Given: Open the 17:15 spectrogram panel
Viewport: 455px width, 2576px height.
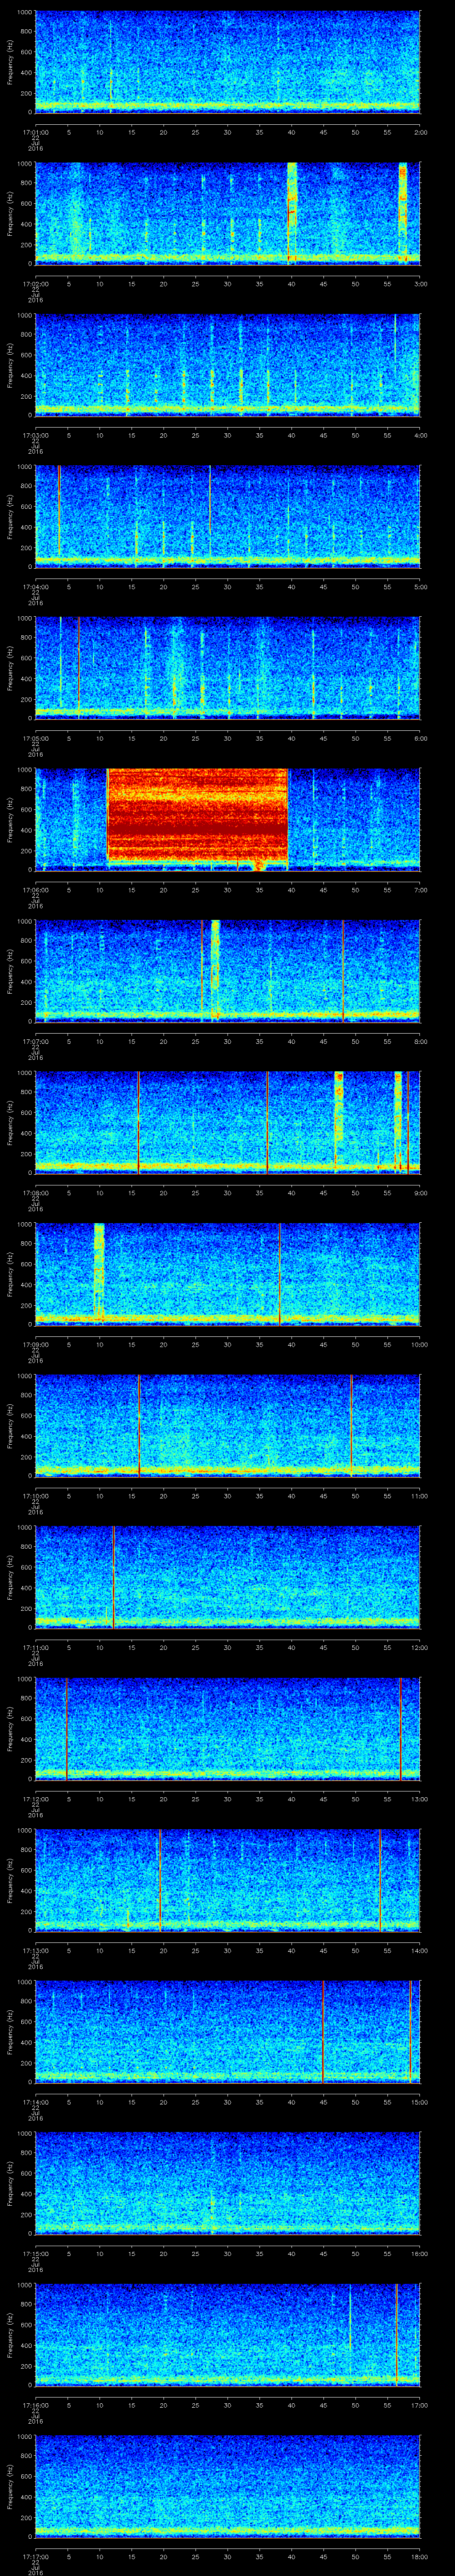Looking at the screenshot, I should coord(227,2184).
